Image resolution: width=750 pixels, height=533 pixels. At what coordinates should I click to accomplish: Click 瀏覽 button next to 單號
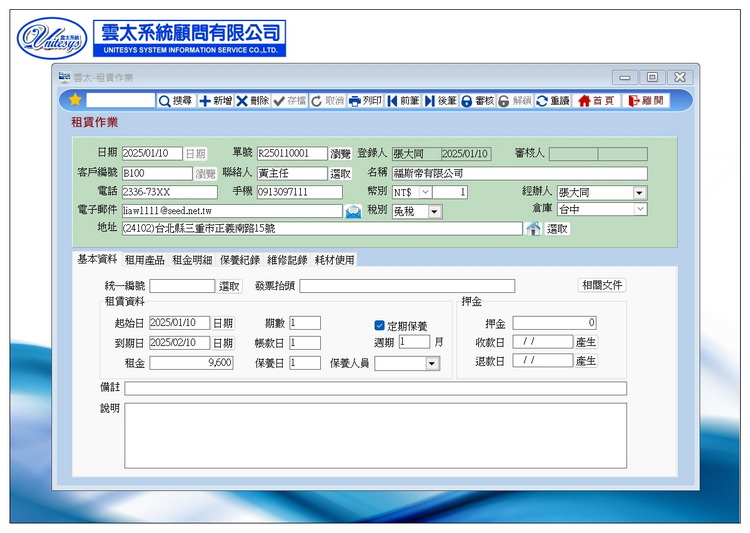click(341, 154)
